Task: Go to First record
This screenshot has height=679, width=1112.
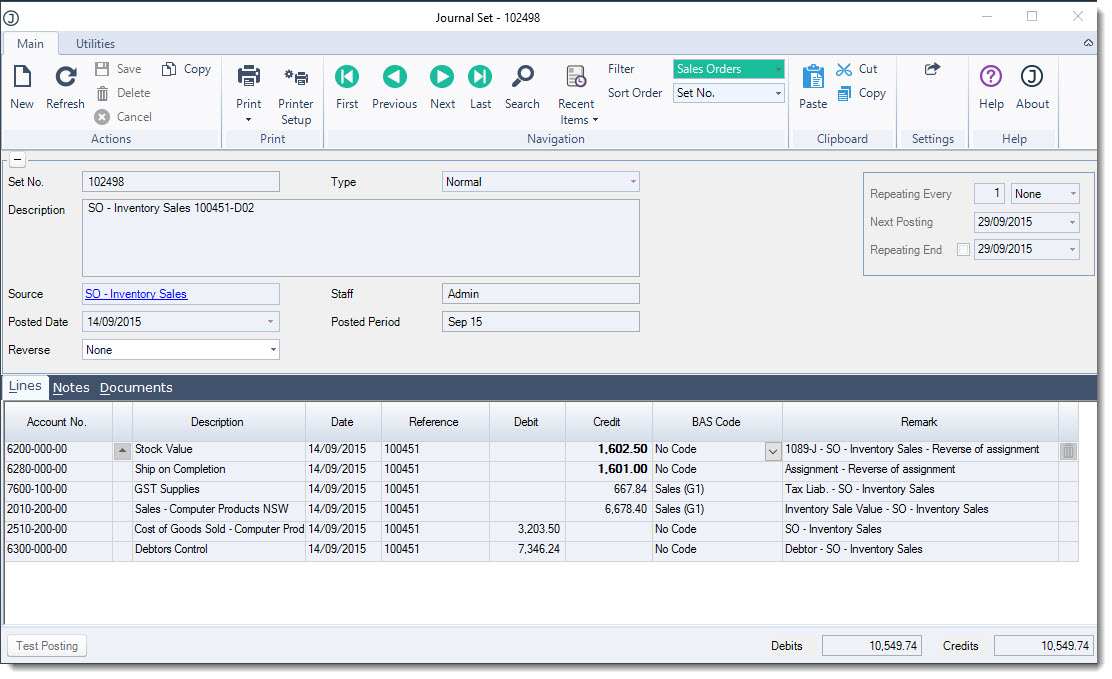Action: click(x=347, y=87)
